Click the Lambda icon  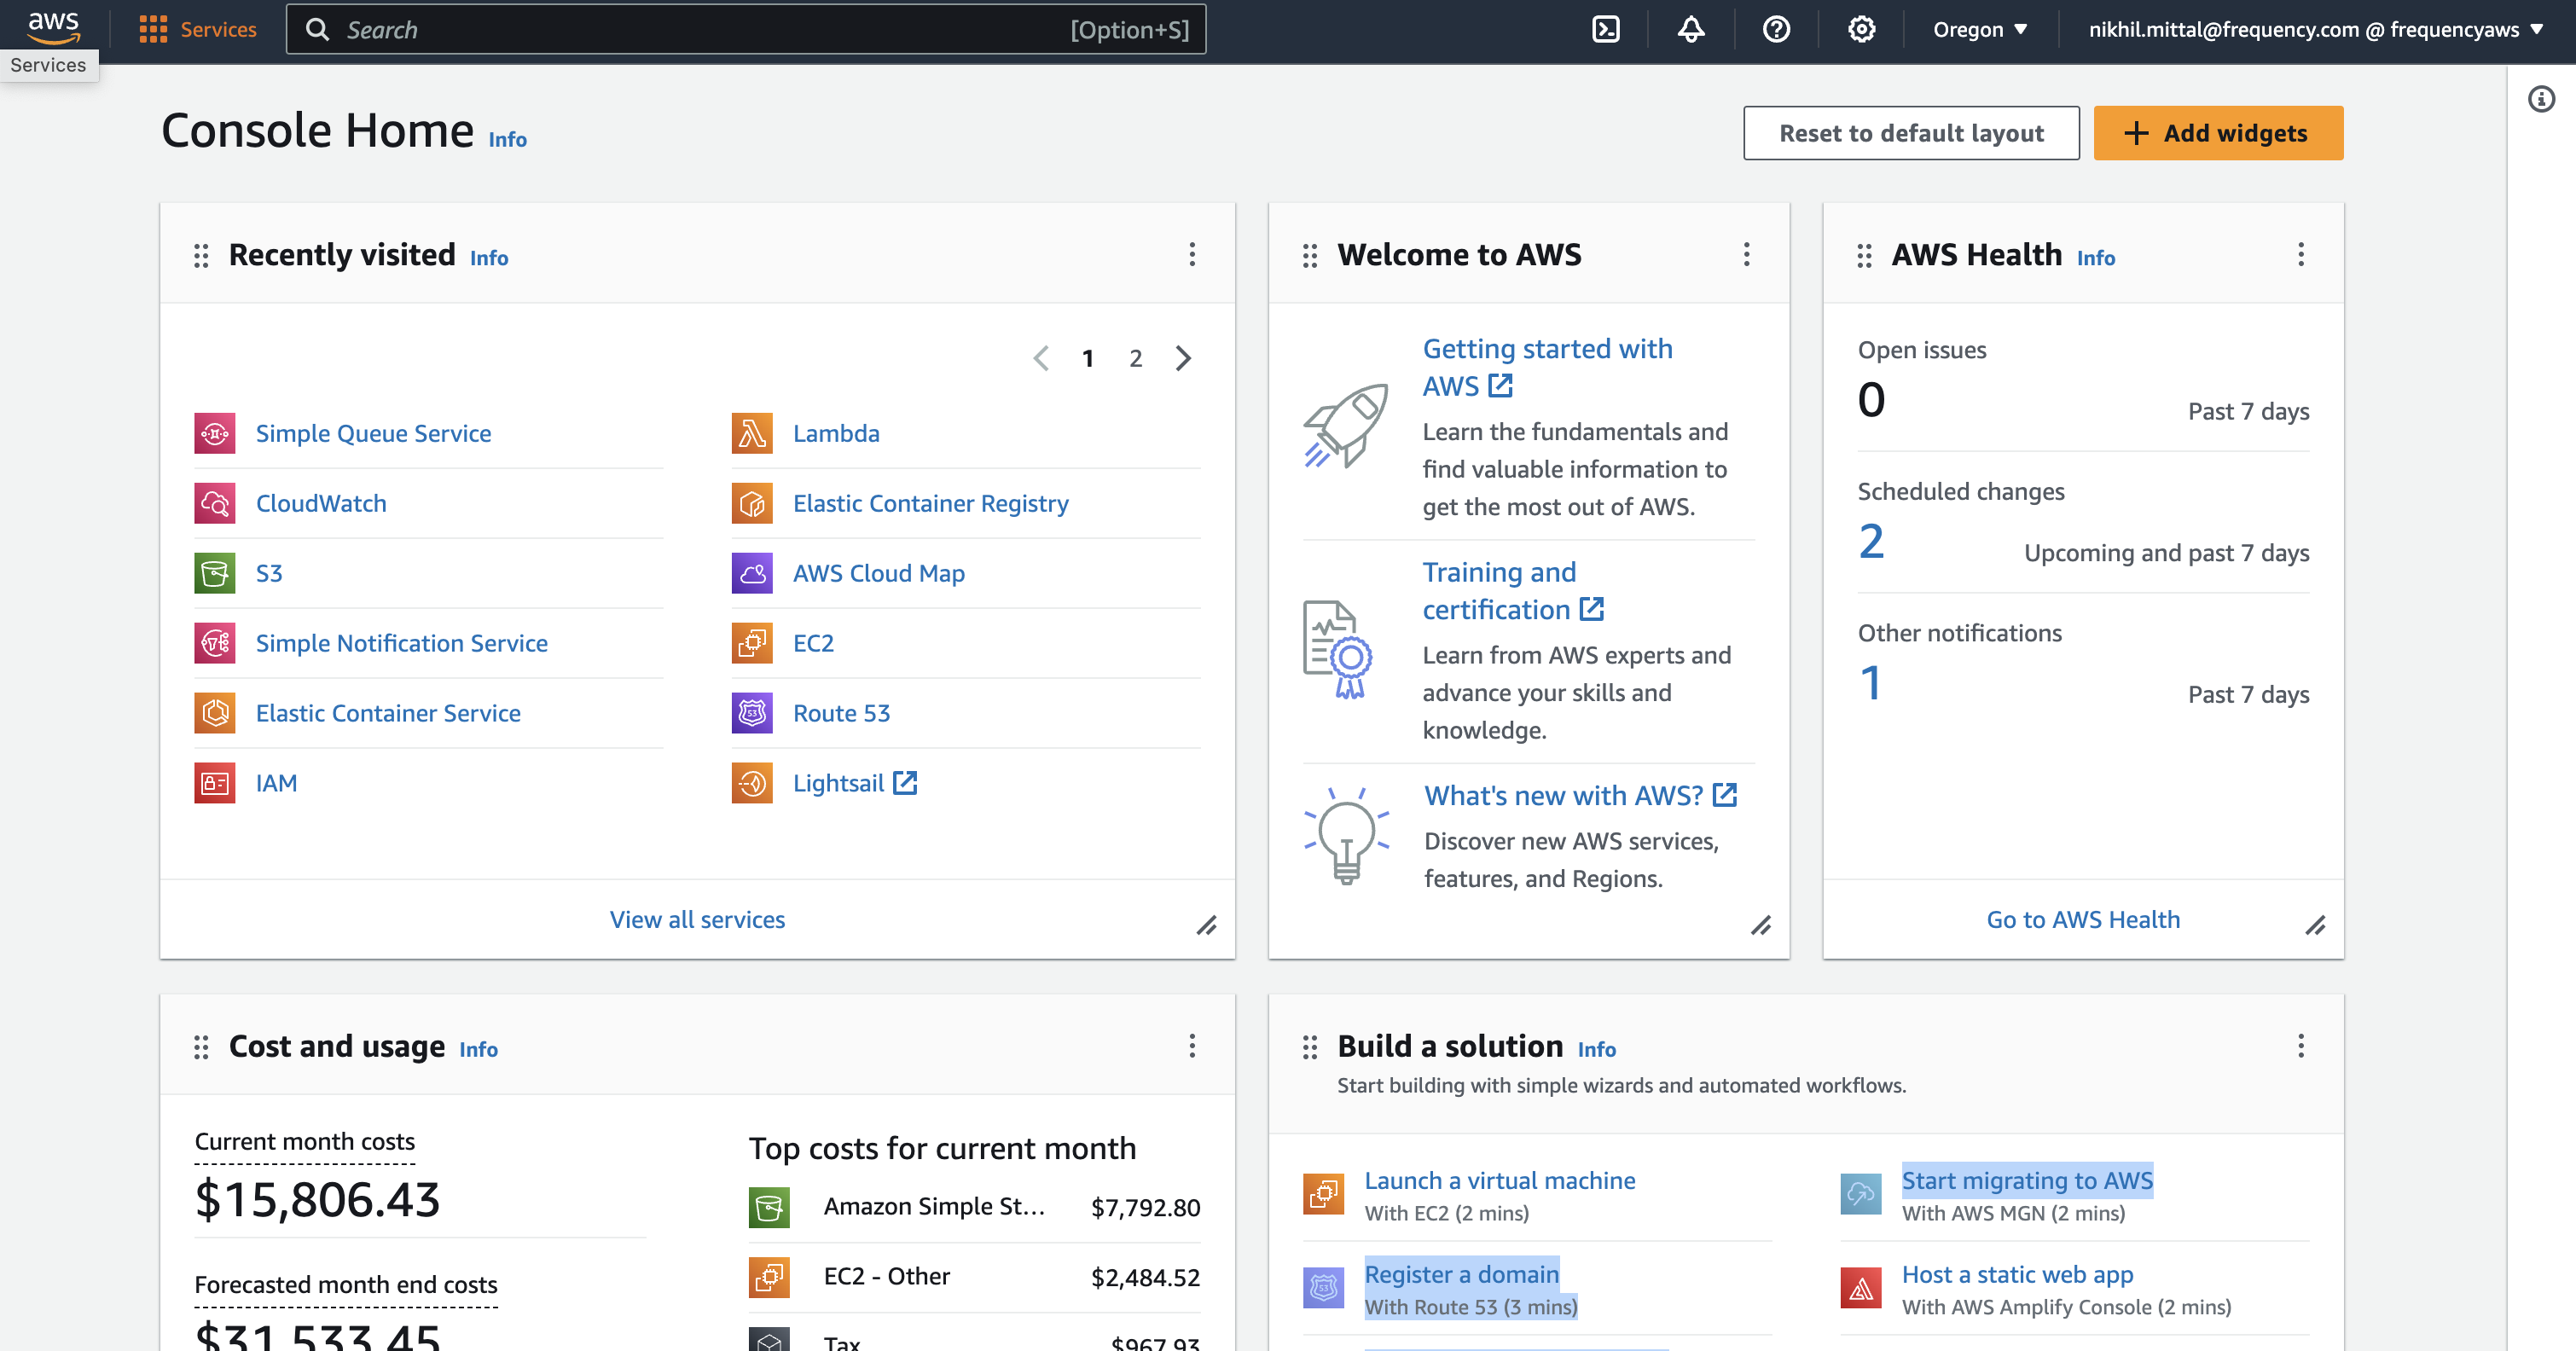coord(752,433)
